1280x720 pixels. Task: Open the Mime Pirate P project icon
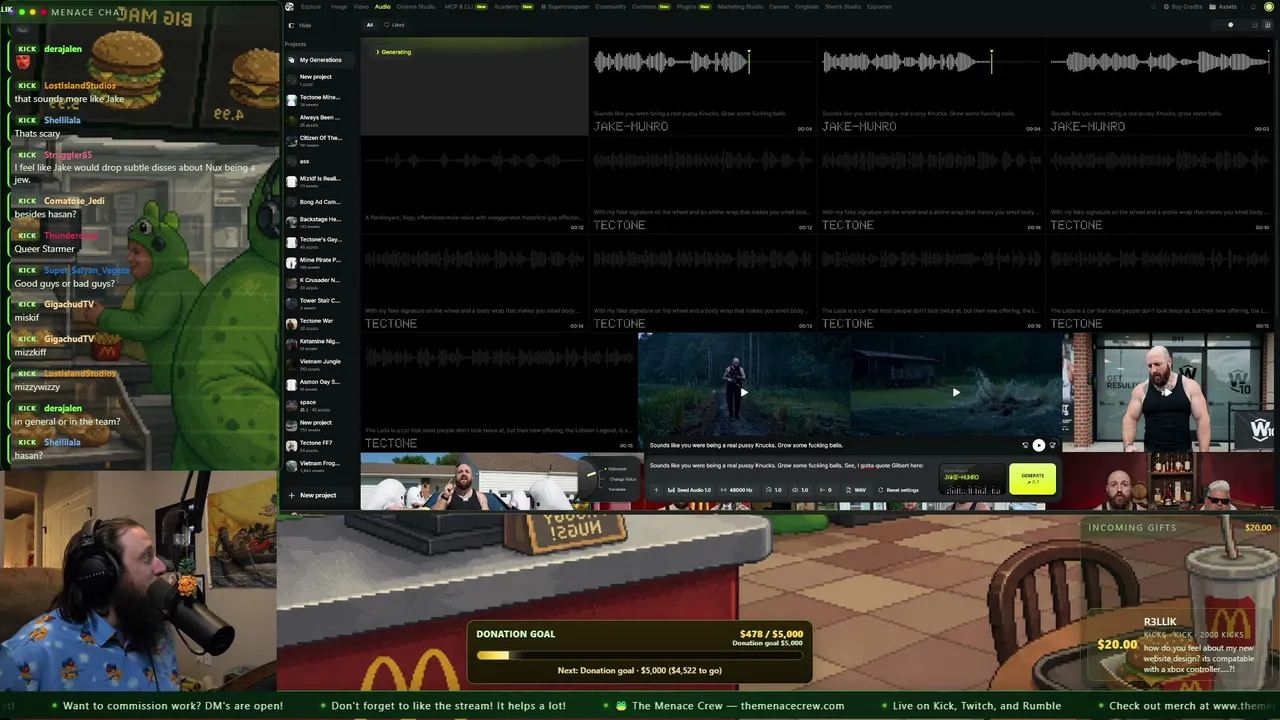click(292, 262)
